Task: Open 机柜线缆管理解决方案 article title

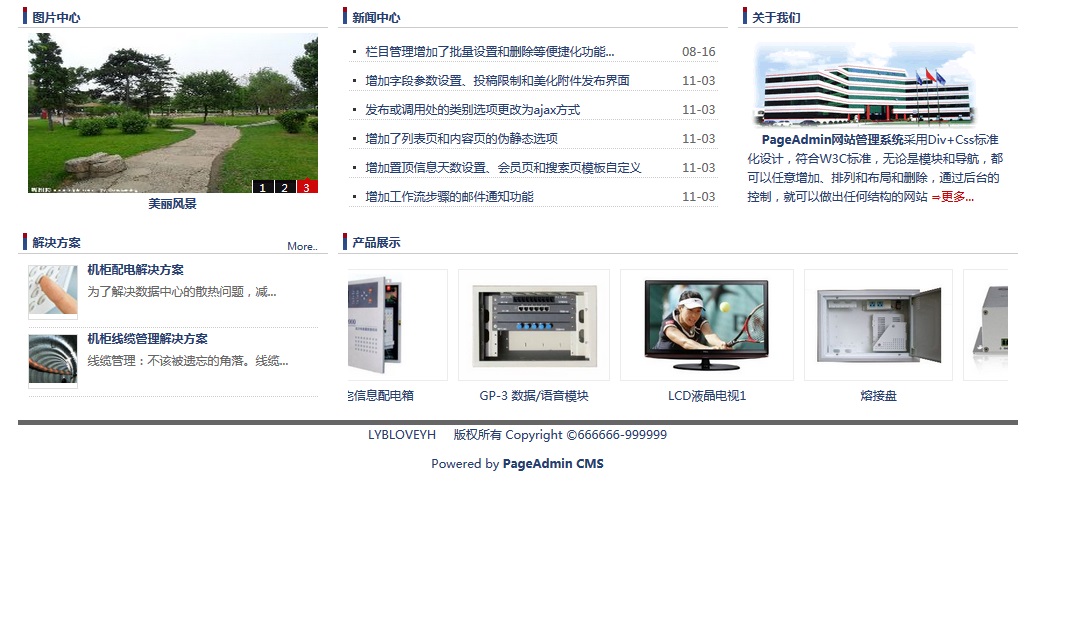Action: click(147, 339)
